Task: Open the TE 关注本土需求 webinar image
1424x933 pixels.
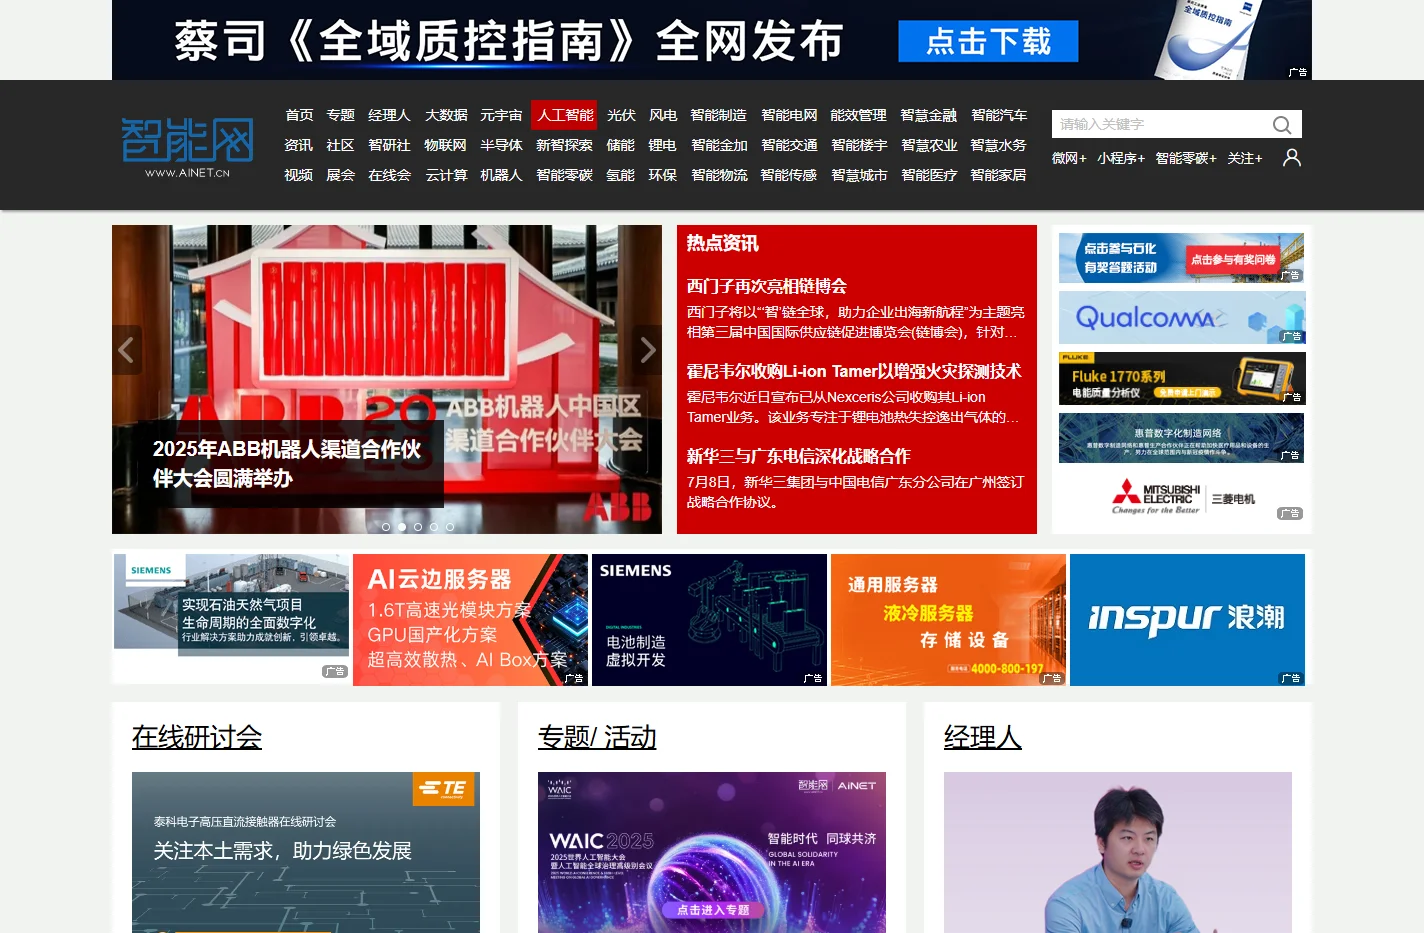Action: (x=306, y=852)
